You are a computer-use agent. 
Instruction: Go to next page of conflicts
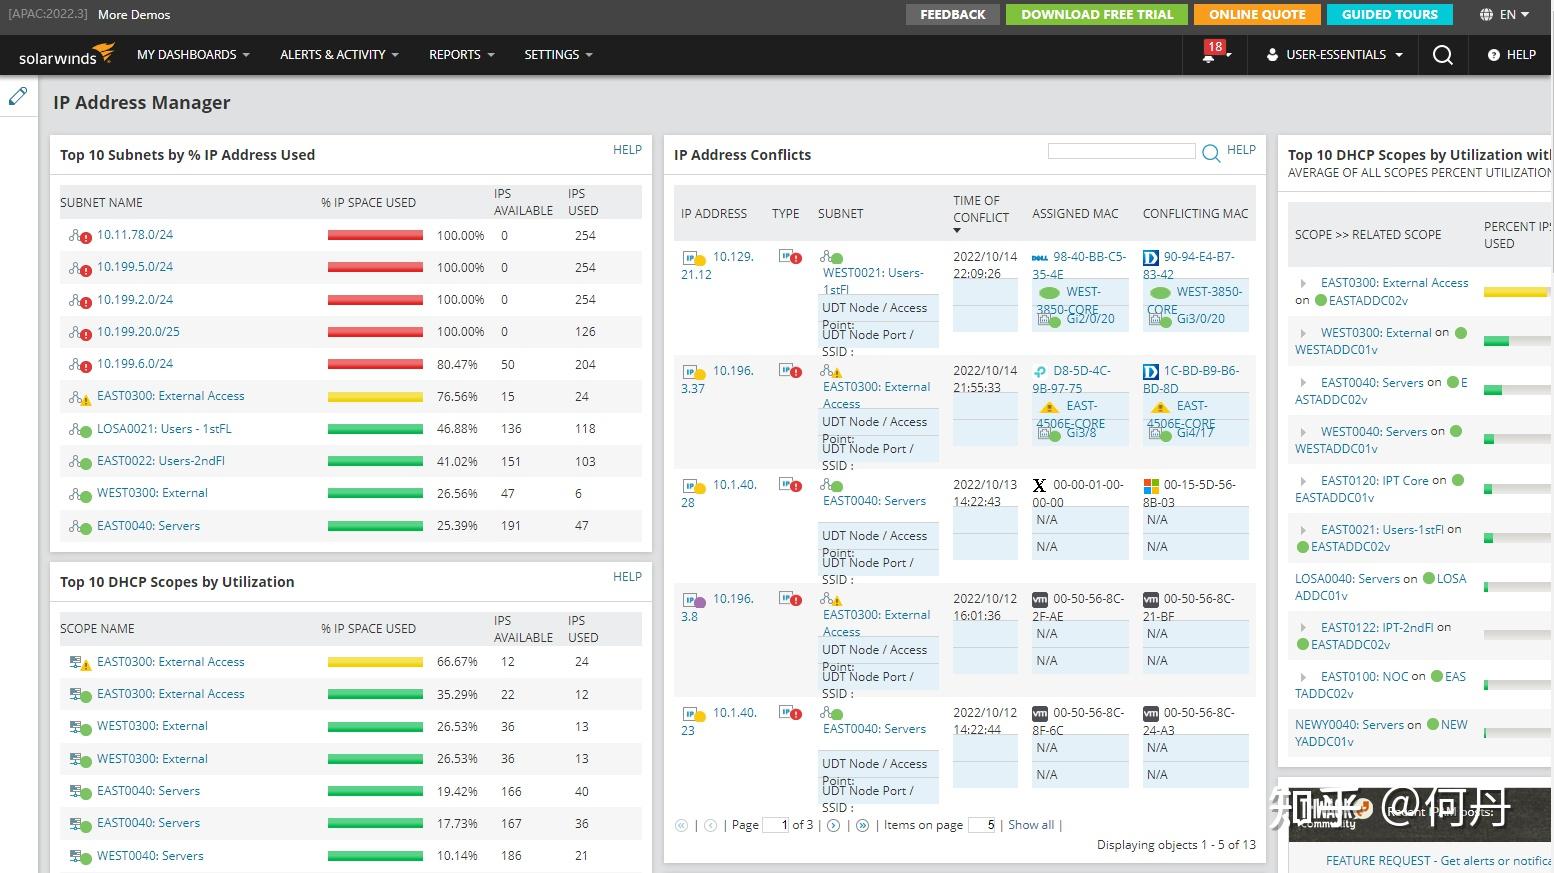point(833,825)
